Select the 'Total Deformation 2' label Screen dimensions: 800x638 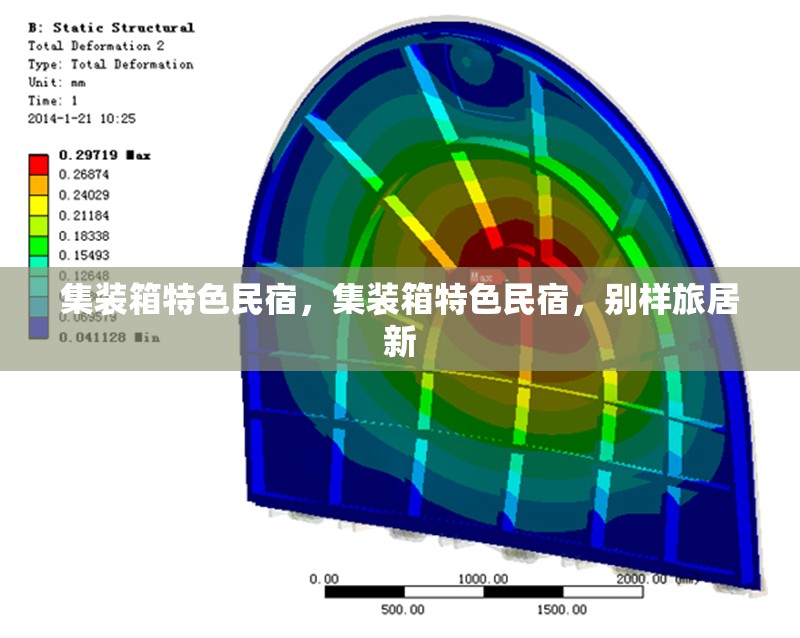[96, 46]
